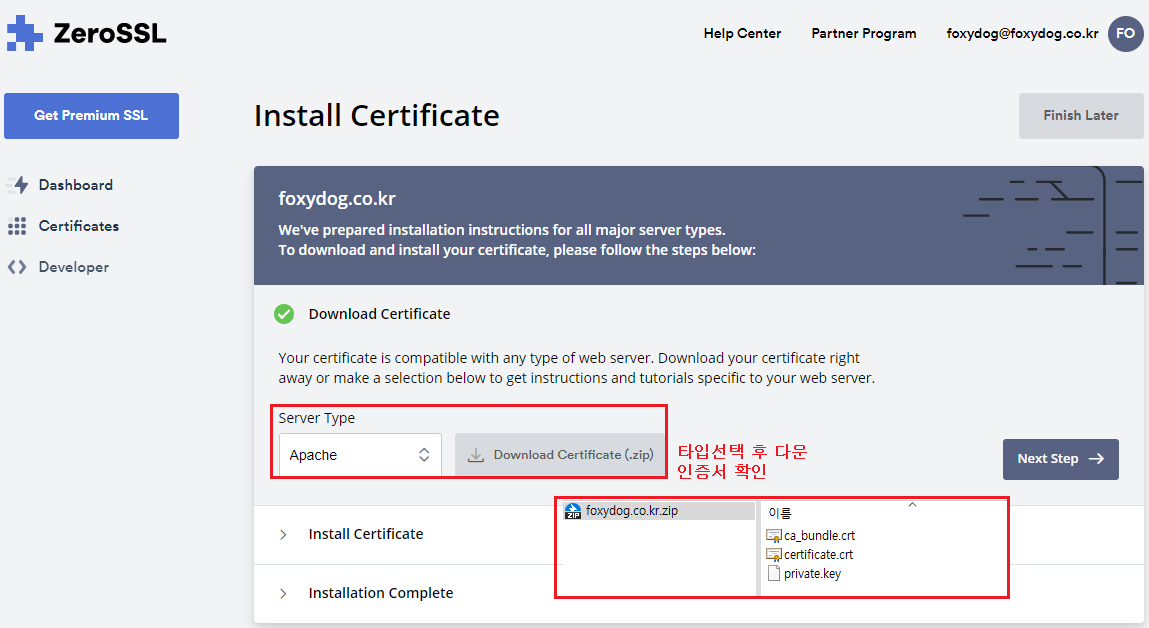Click the Finish Later button

1081,116
